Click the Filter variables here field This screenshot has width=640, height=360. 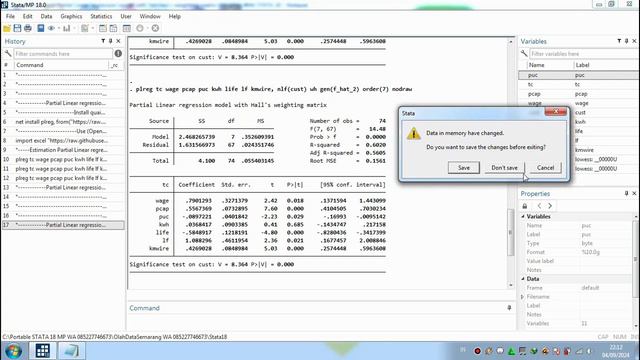click(x=584, y=53)
